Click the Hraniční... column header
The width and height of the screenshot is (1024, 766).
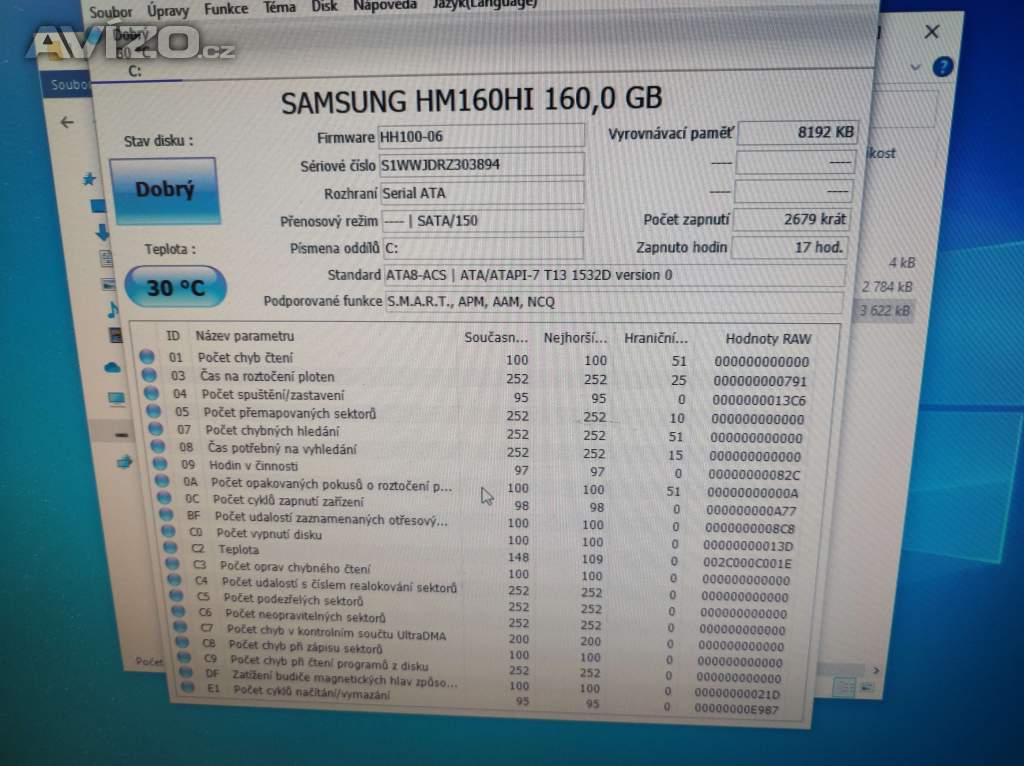coord(655,338)
